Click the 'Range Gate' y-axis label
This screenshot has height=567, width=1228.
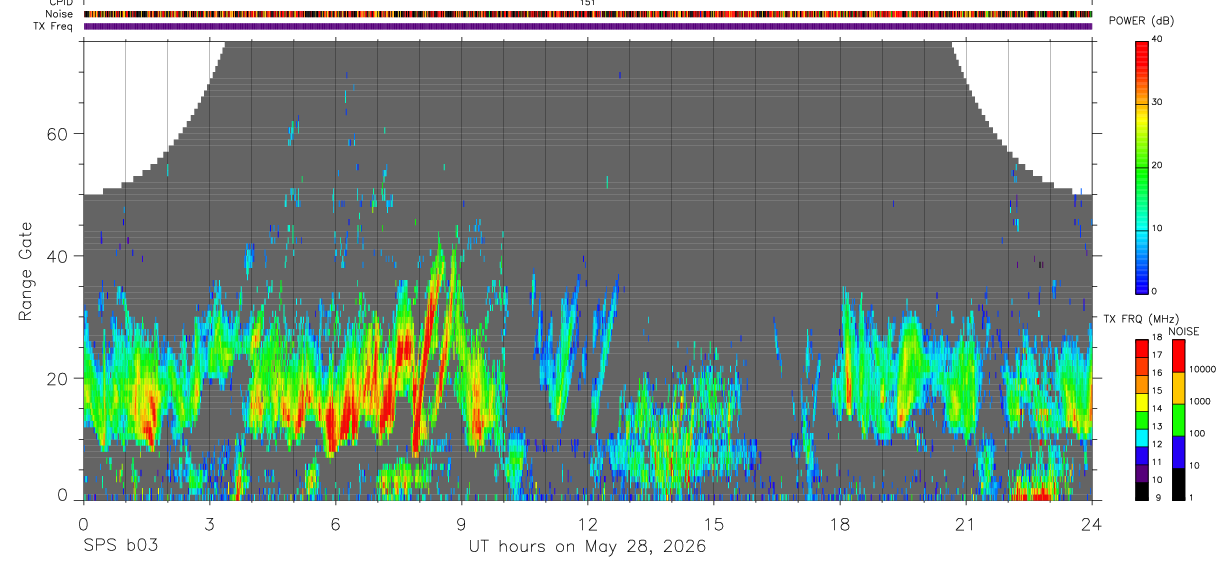pos(25,272)
